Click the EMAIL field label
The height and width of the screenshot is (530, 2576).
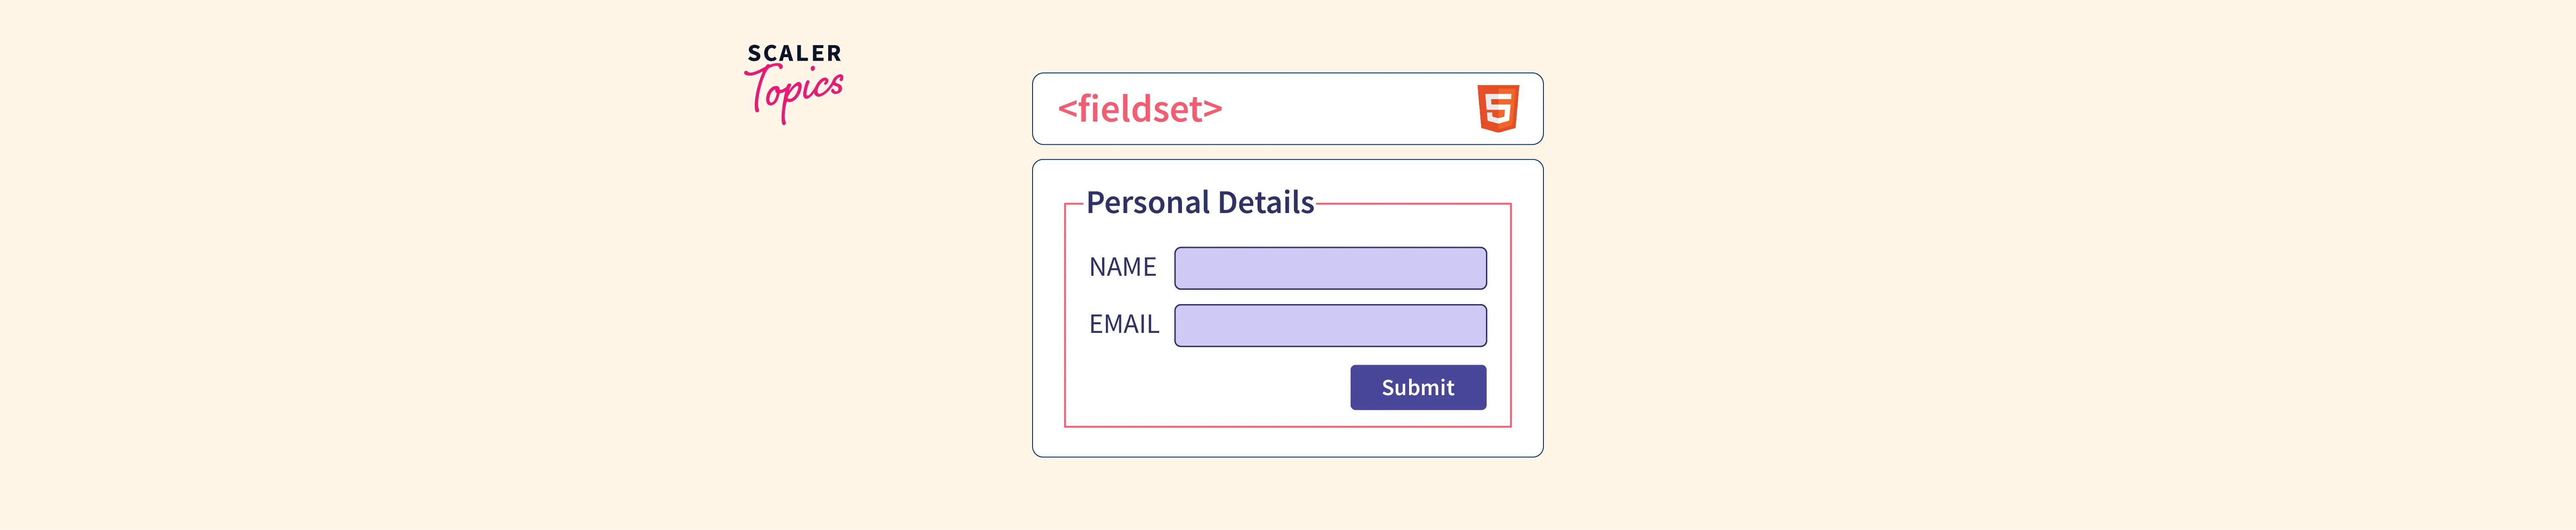tap(1123, 324)
